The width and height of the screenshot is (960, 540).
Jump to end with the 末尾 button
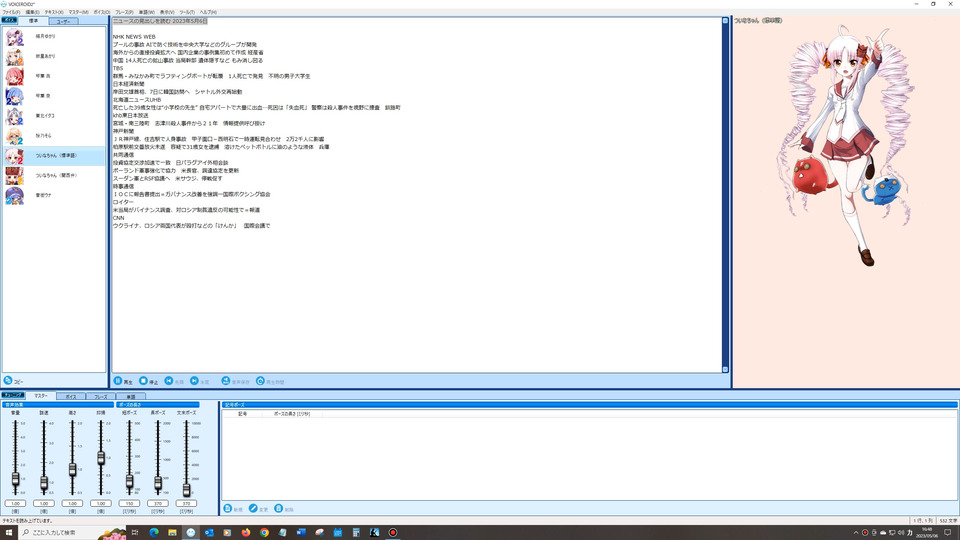(x=200, y=381)
